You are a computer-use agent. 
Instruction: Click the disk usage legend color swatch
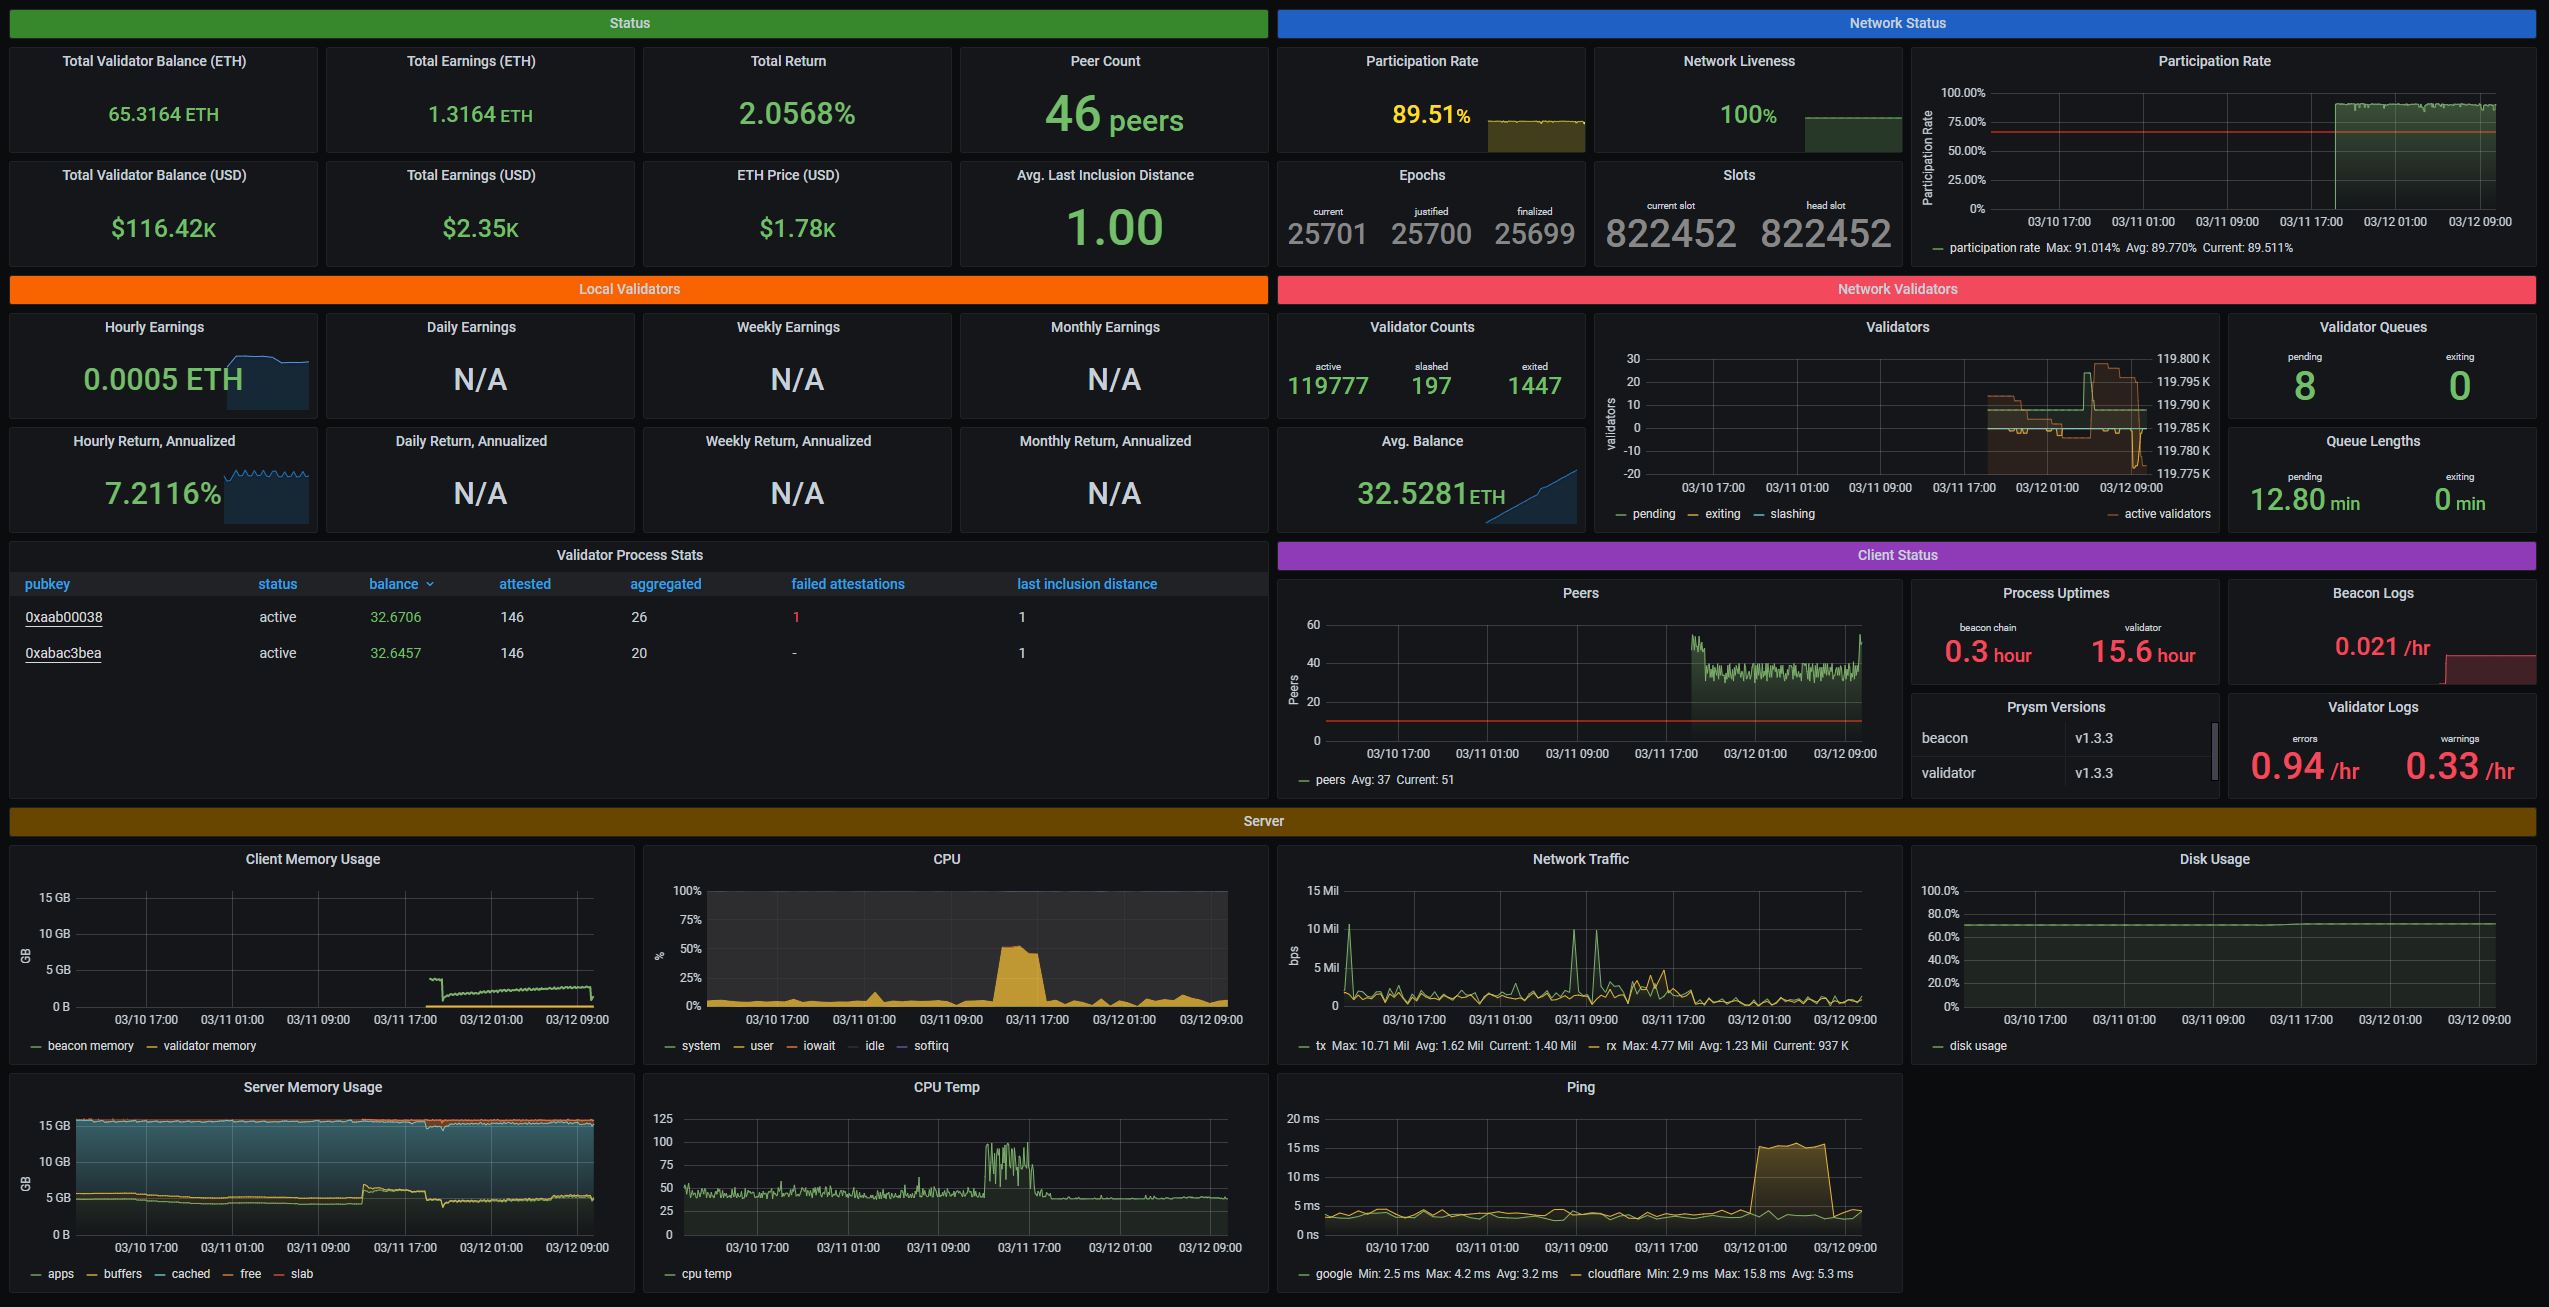(x=1938, y=1046)
